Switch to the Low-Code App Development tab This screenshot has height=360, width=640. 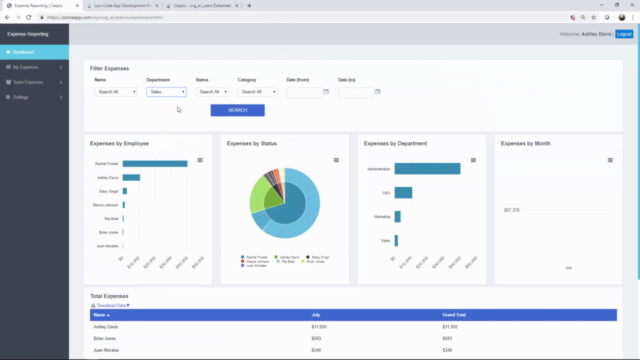tap(122, 6)
